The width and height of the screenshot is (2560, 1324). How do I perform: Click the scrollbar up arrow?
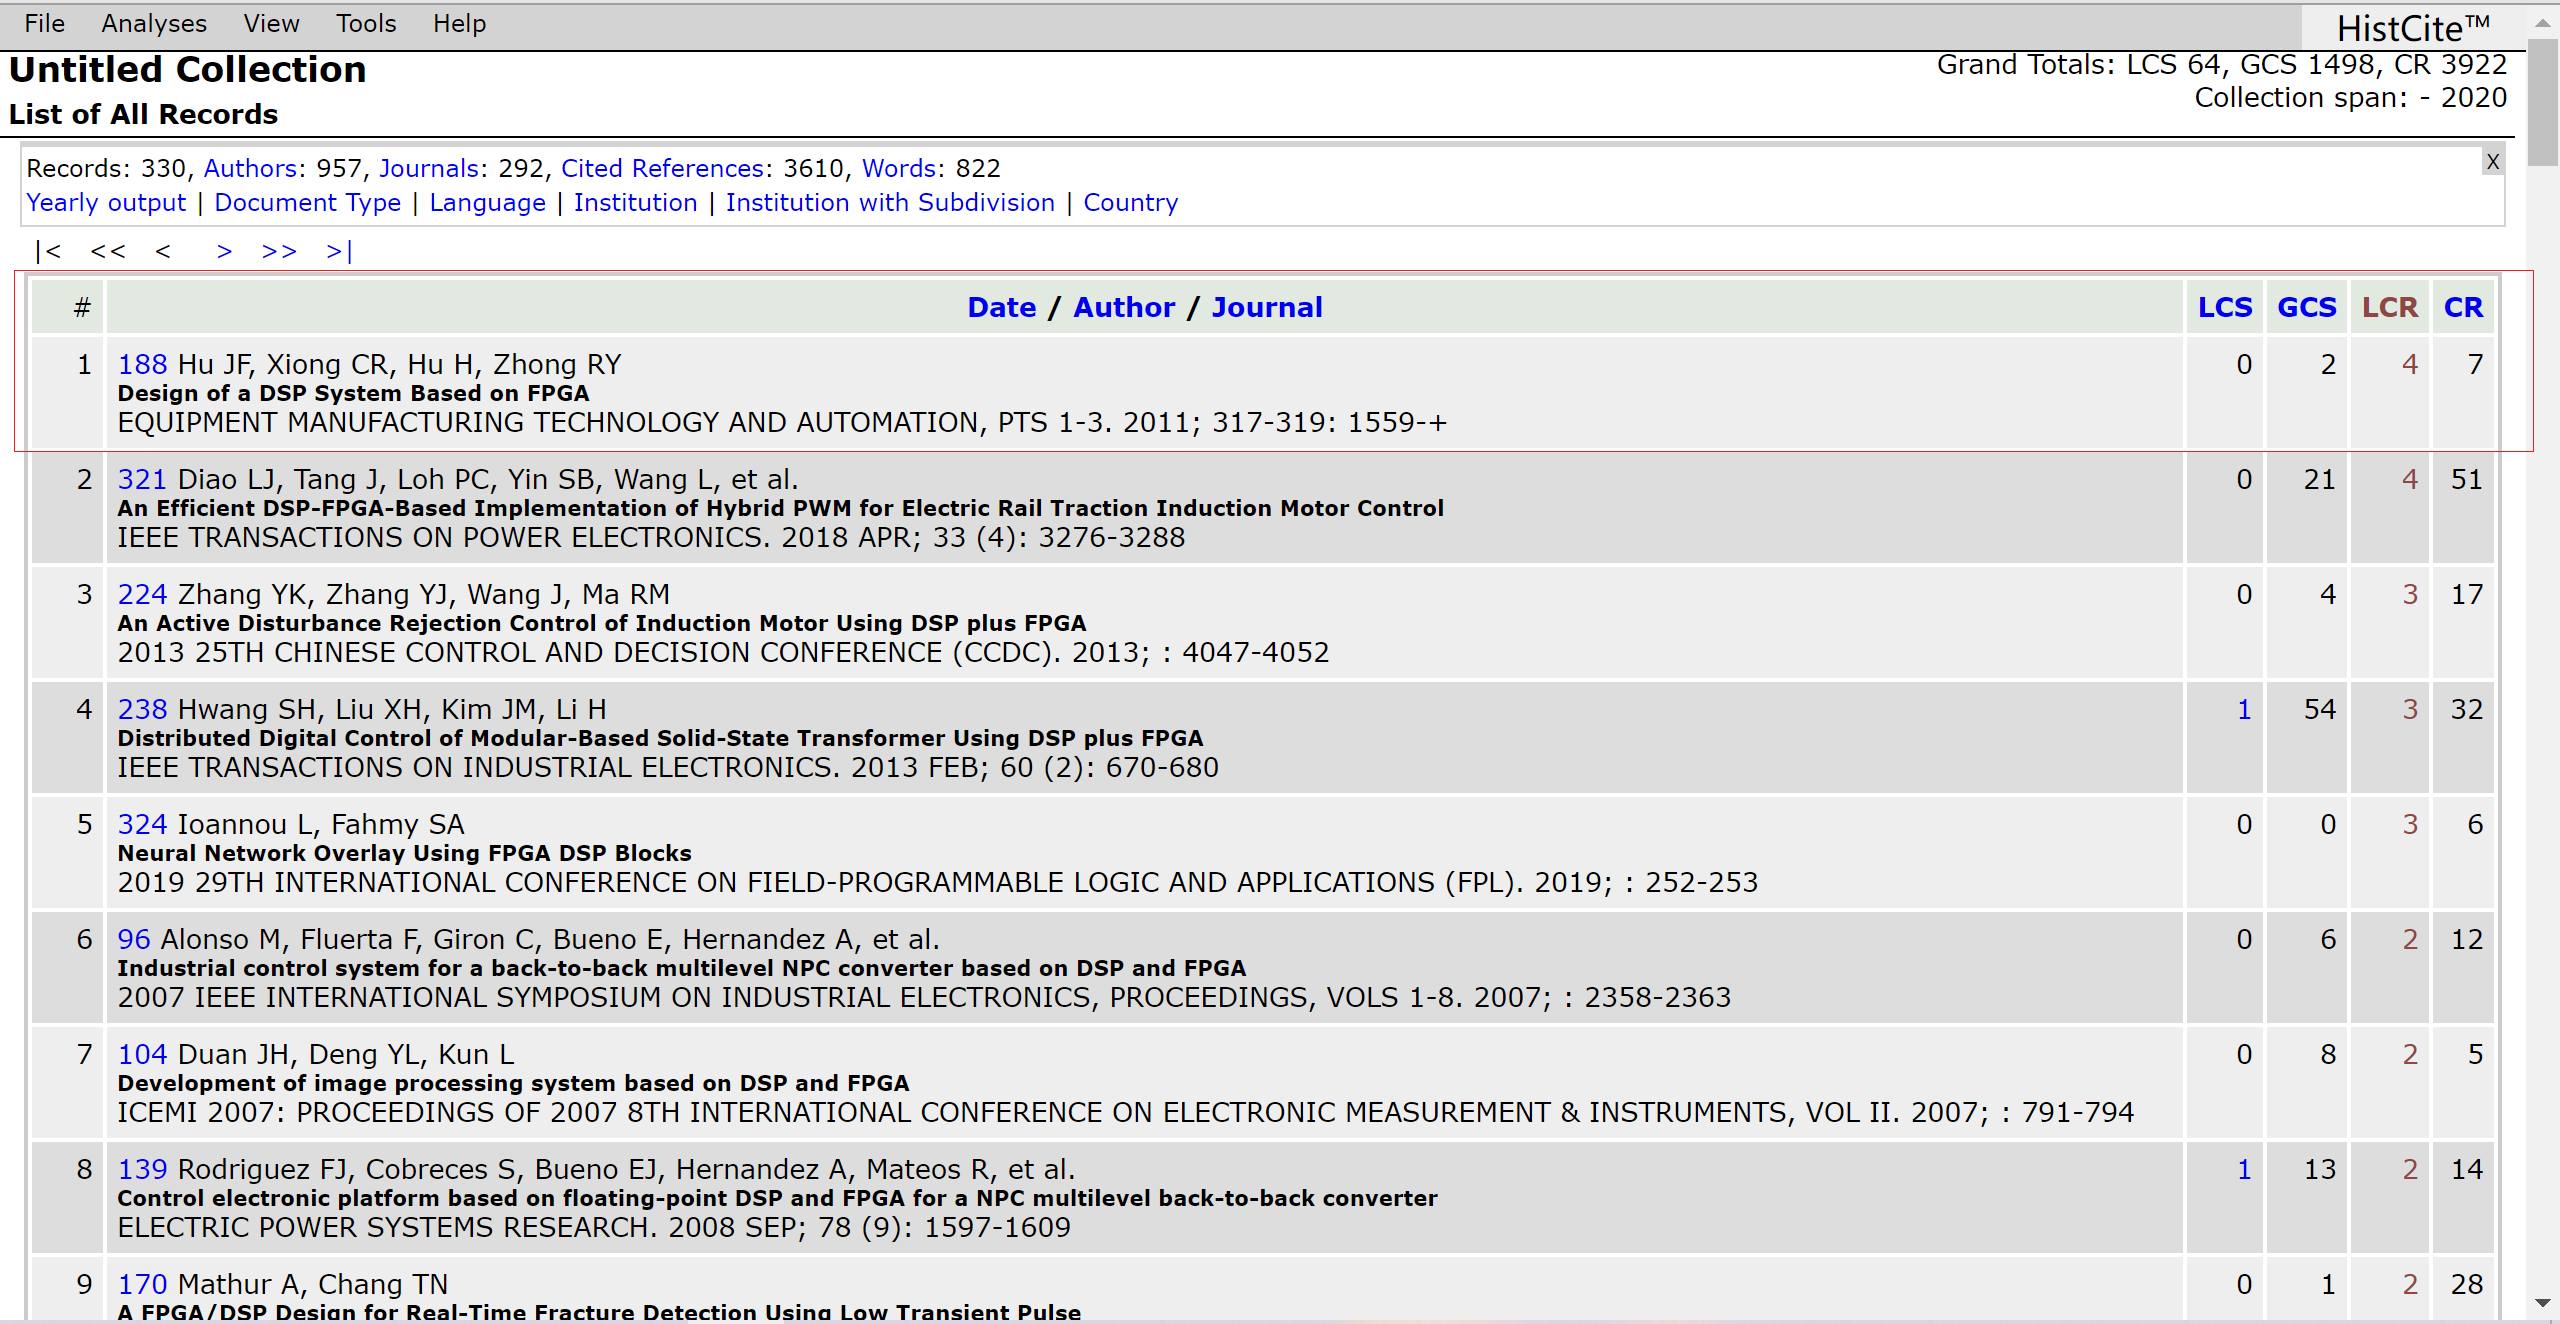coord(2543,22)
